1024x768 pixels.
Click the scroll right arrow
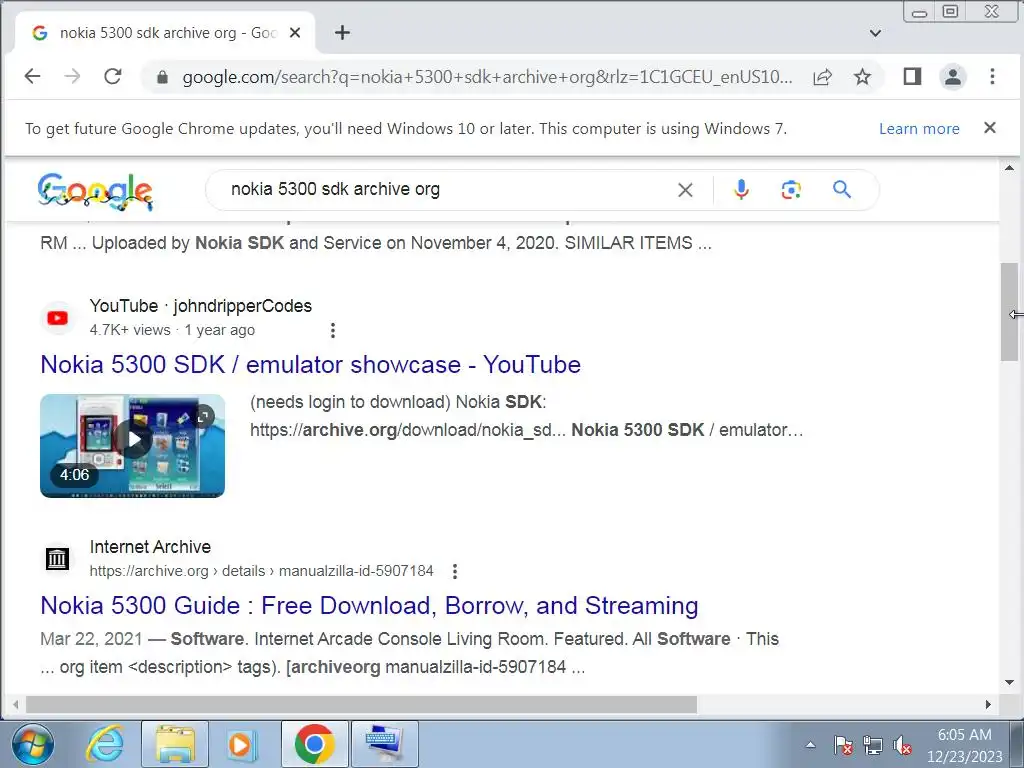coord(988,705)
